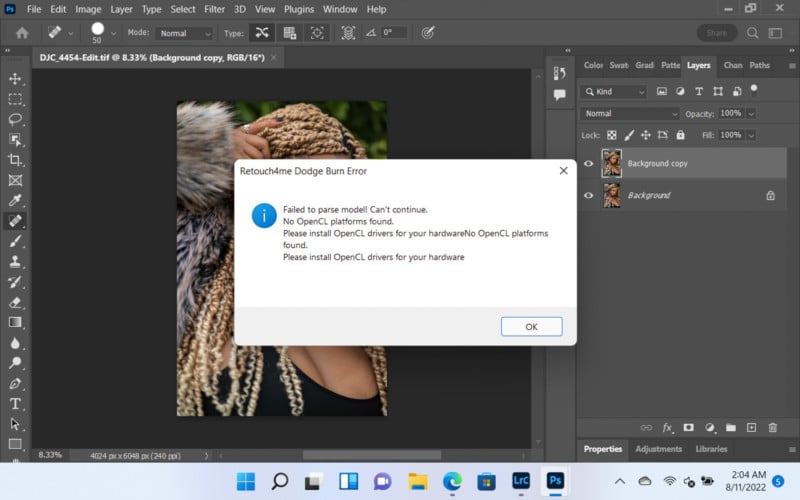The width and height of the screenshot is (800, 500).
Task: Open layer blend mode Normal dropdown
Action: [630, 113]
